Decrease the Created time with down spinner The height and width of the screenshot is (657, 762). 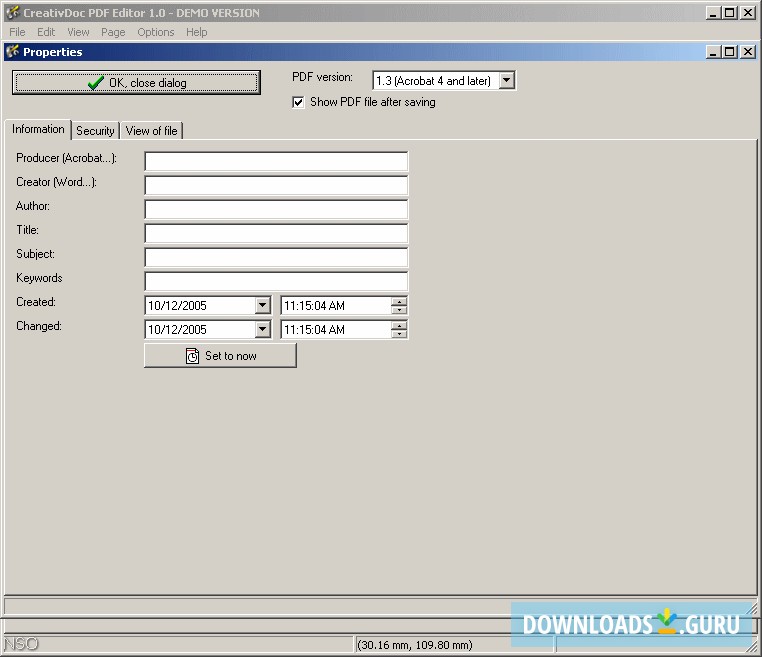(x=399, y=310)
